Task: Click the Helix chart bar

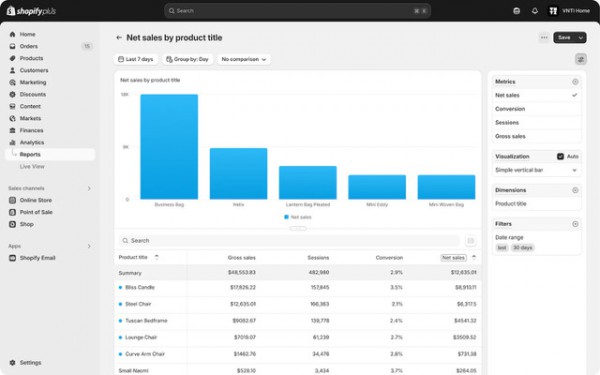Action: coord(238,174)
